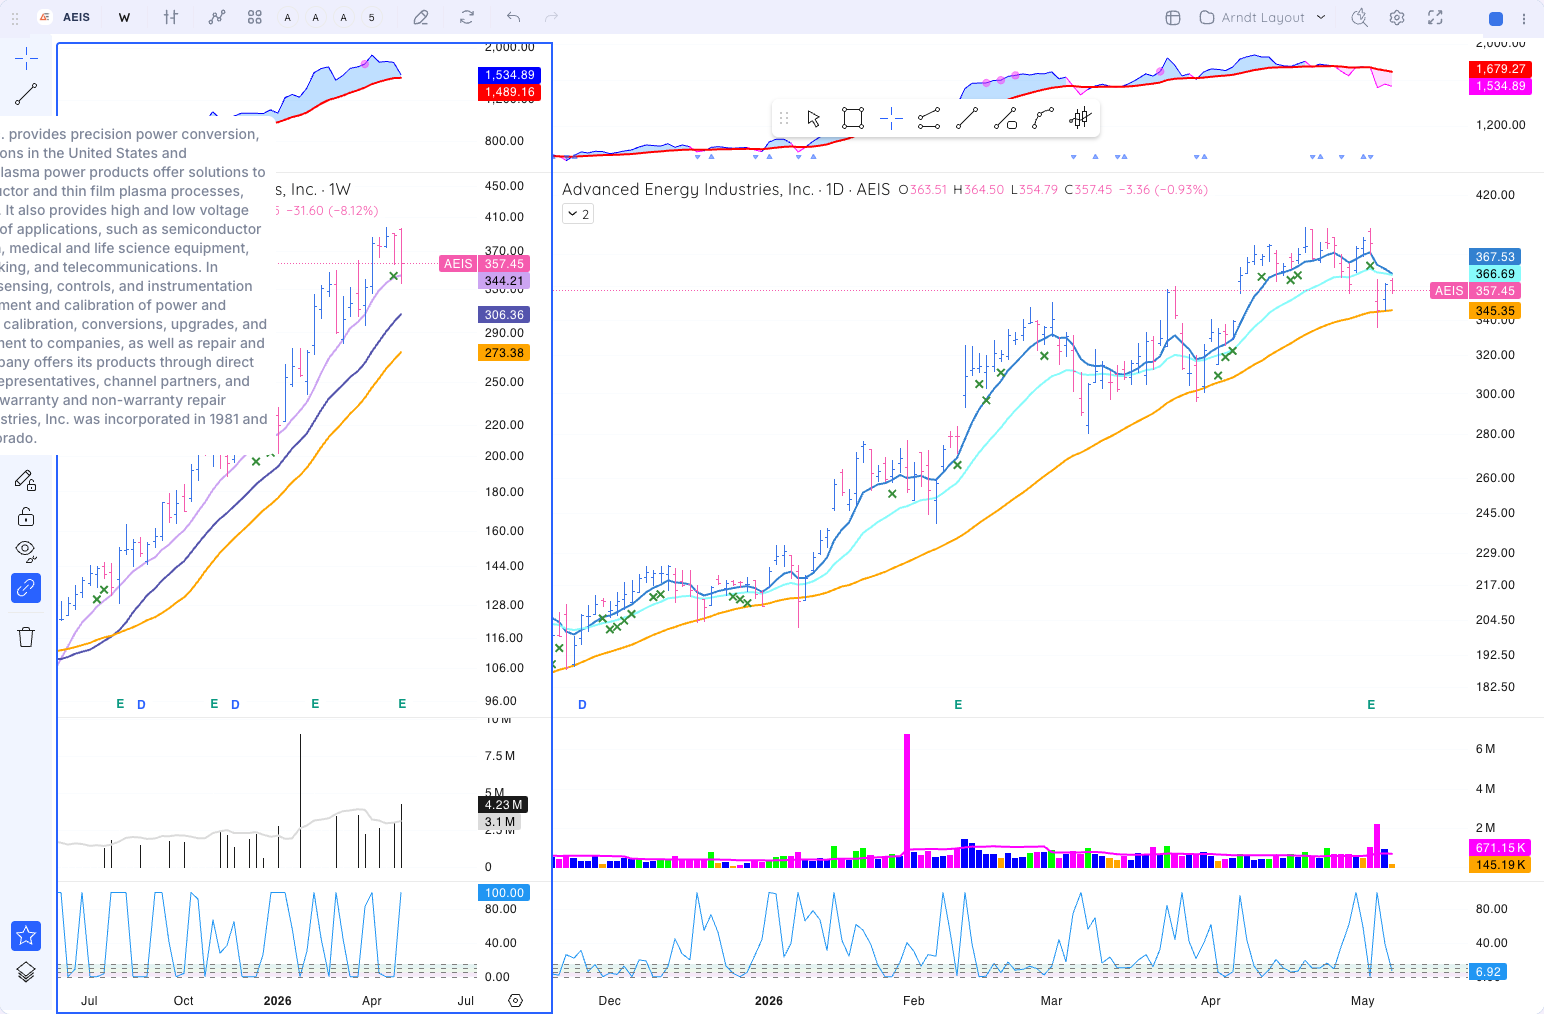Image resolution: width=1544 pixels, height=1014 pixels.
Task: Click the 367.53 blue moving average label
Action: (x=1495, y=257)
